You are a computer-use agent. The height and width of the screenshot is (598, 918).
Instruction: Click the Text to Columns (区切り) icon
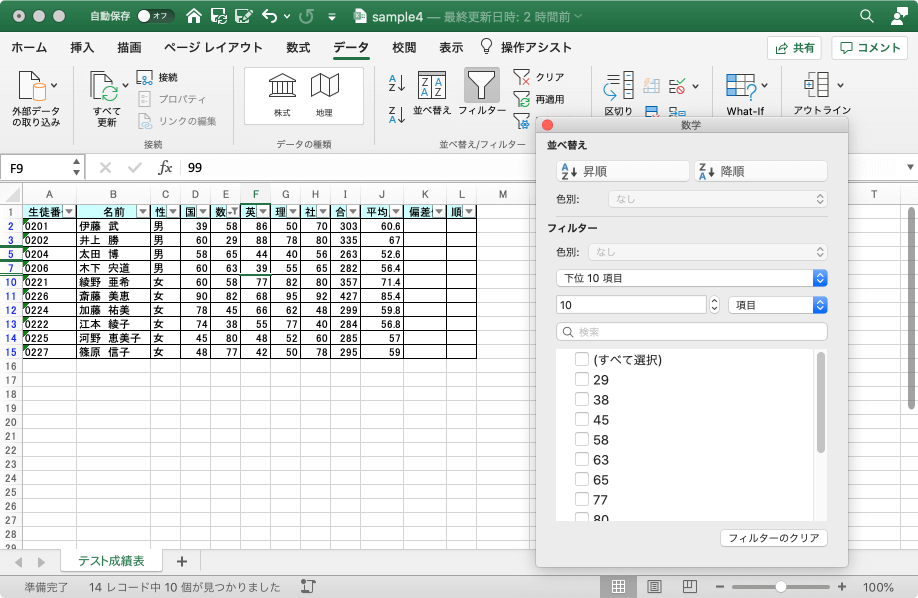(x=618, y=86)
